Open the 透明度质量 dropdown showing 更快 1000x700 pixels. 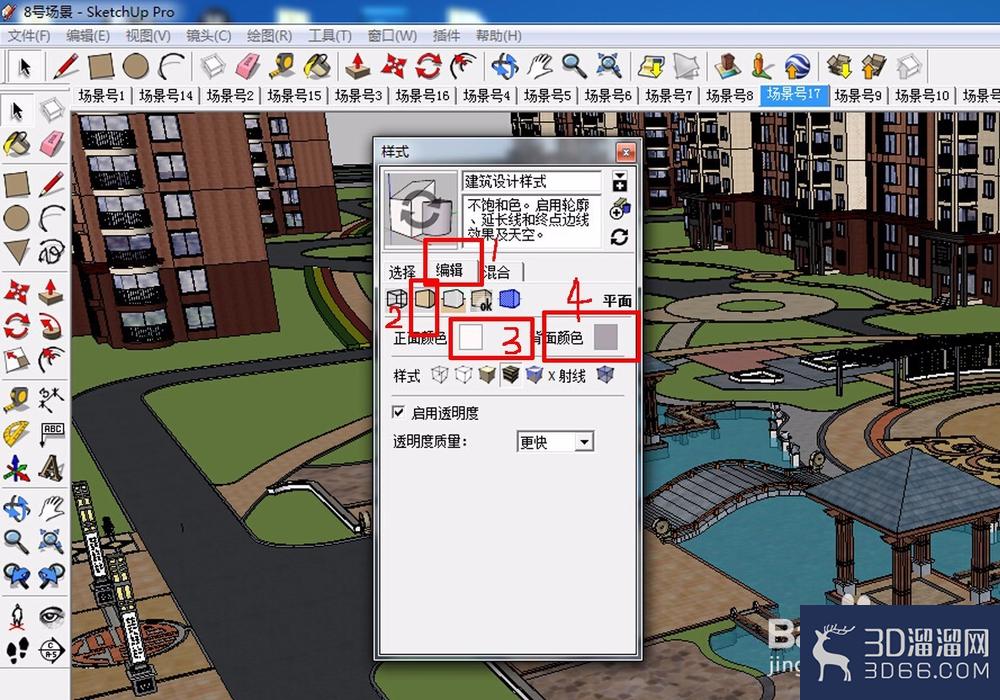click(x=555, y=442)
